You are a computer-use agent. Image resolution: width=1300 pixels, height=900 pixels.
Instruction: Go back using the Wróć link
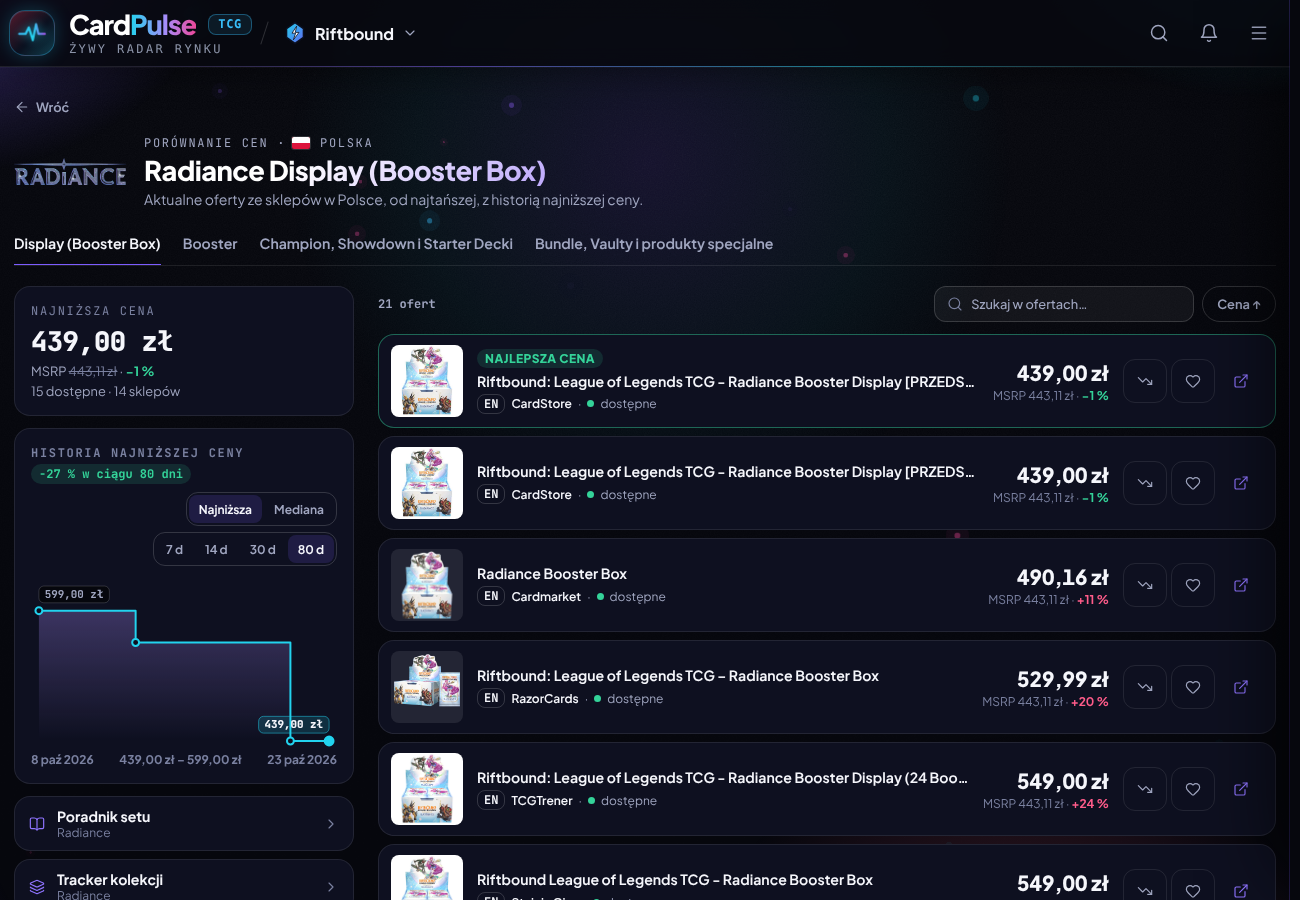coord(42,107)
